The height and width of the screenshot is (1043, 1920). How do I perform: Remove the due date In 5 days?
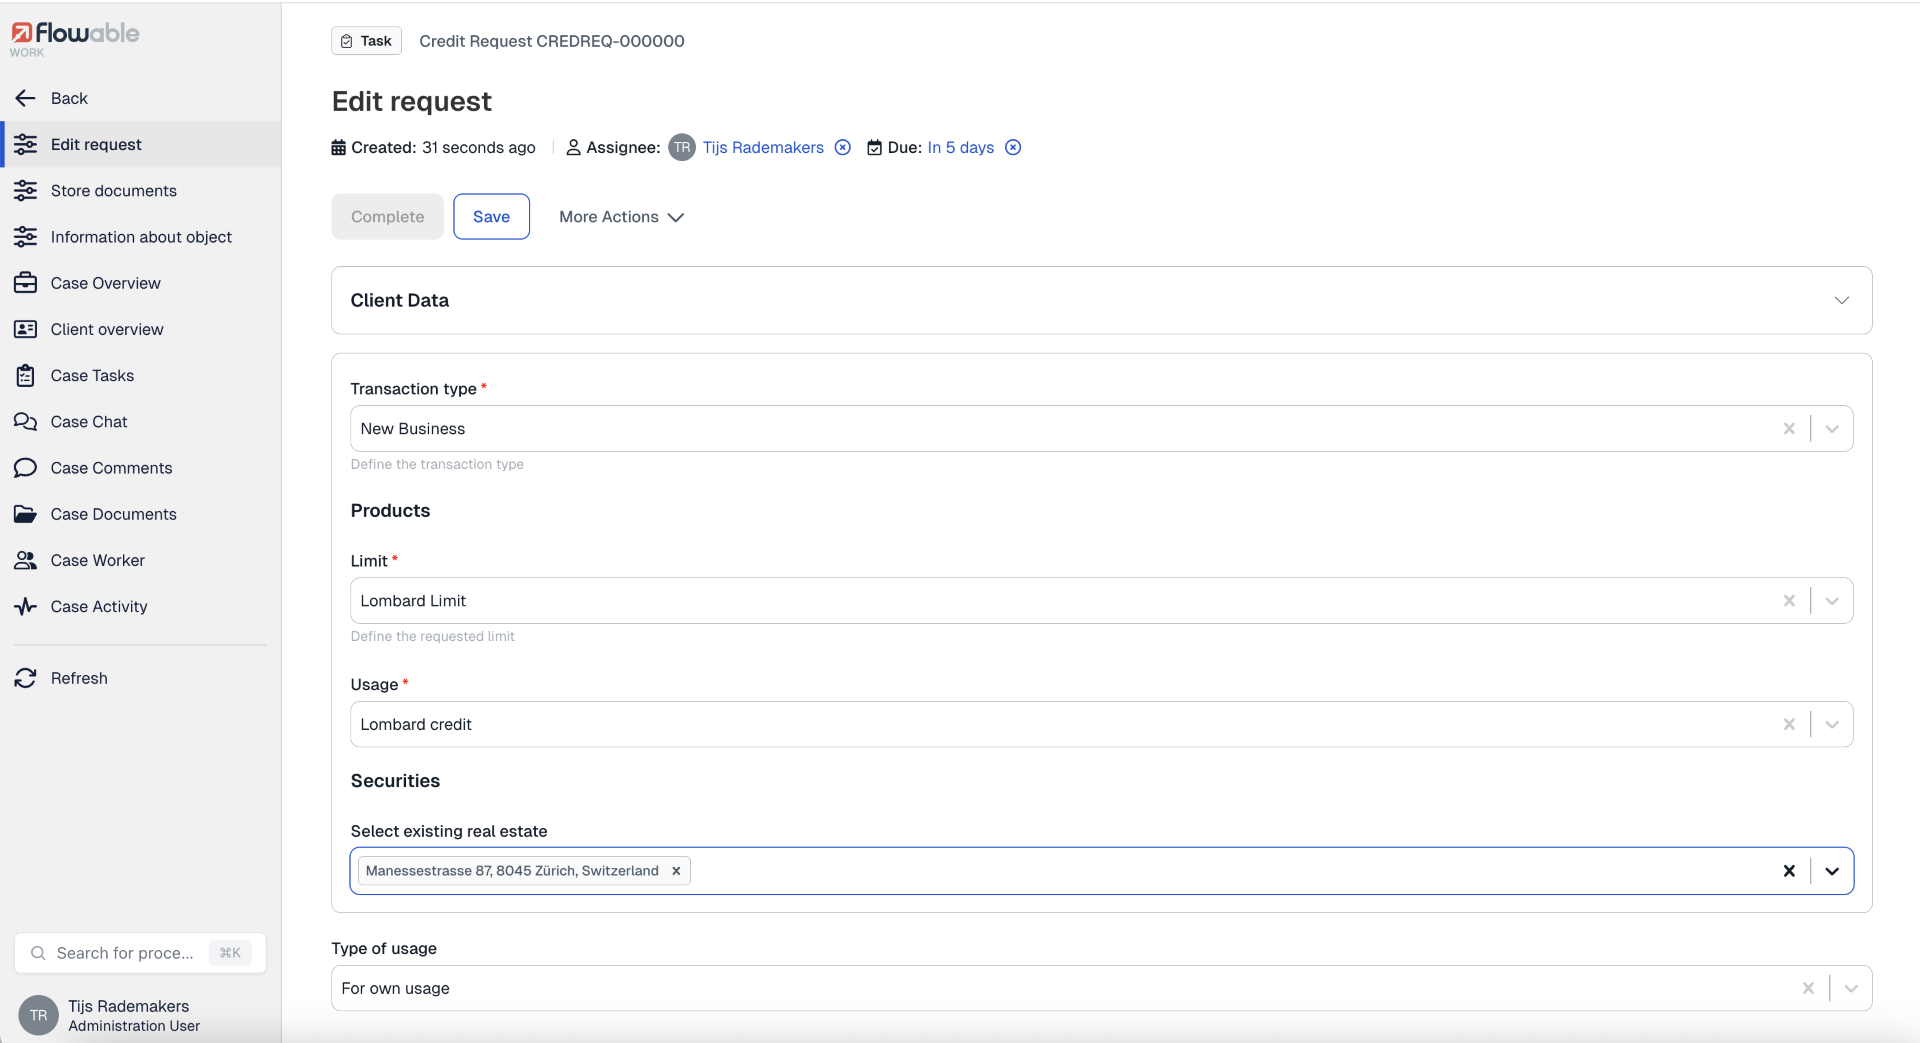point(1013,147)
